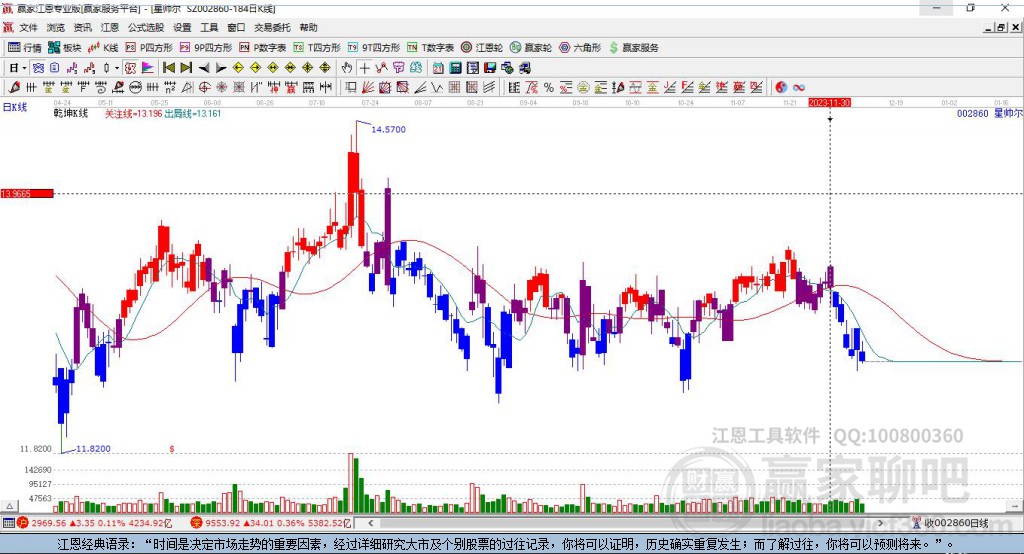
Task: Open the 帮助 menu
Action: point(308,27)
